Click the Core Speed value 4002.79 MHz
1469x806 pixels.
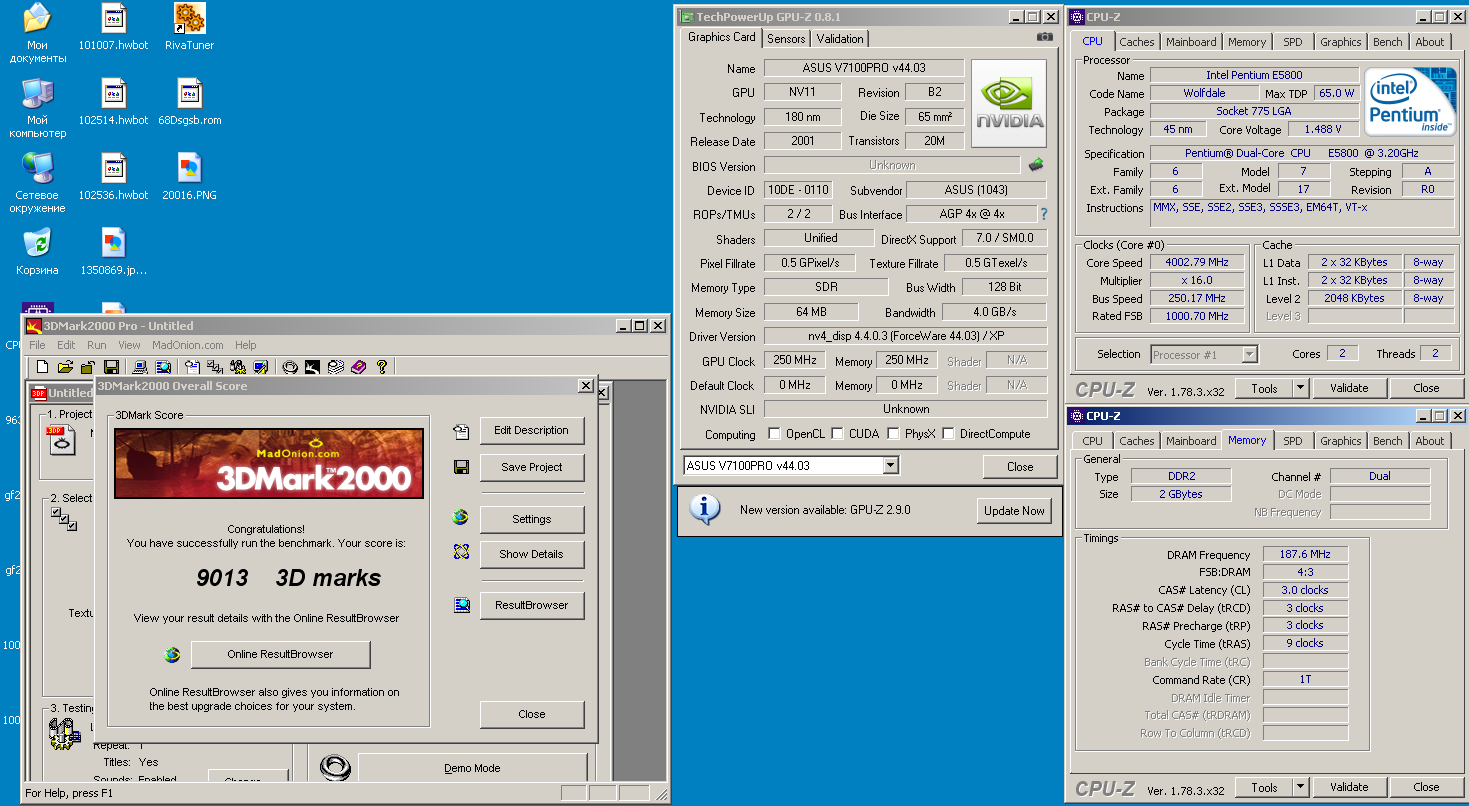coord(1195,263)
